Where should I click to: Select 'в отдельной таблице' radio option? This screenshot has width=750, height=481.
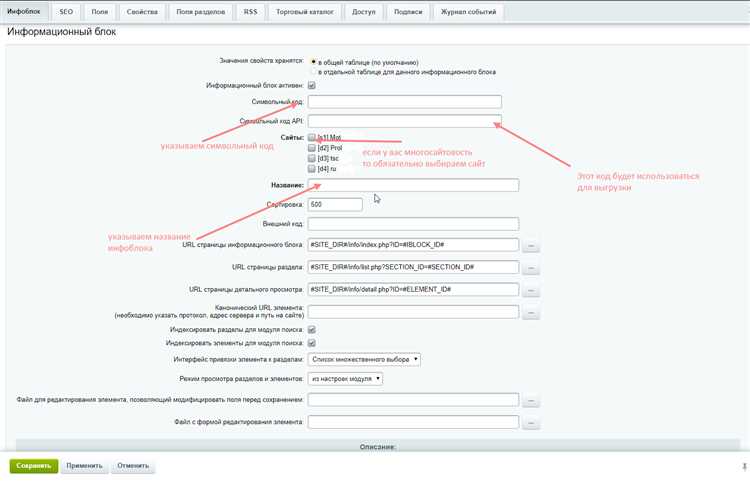313,72
